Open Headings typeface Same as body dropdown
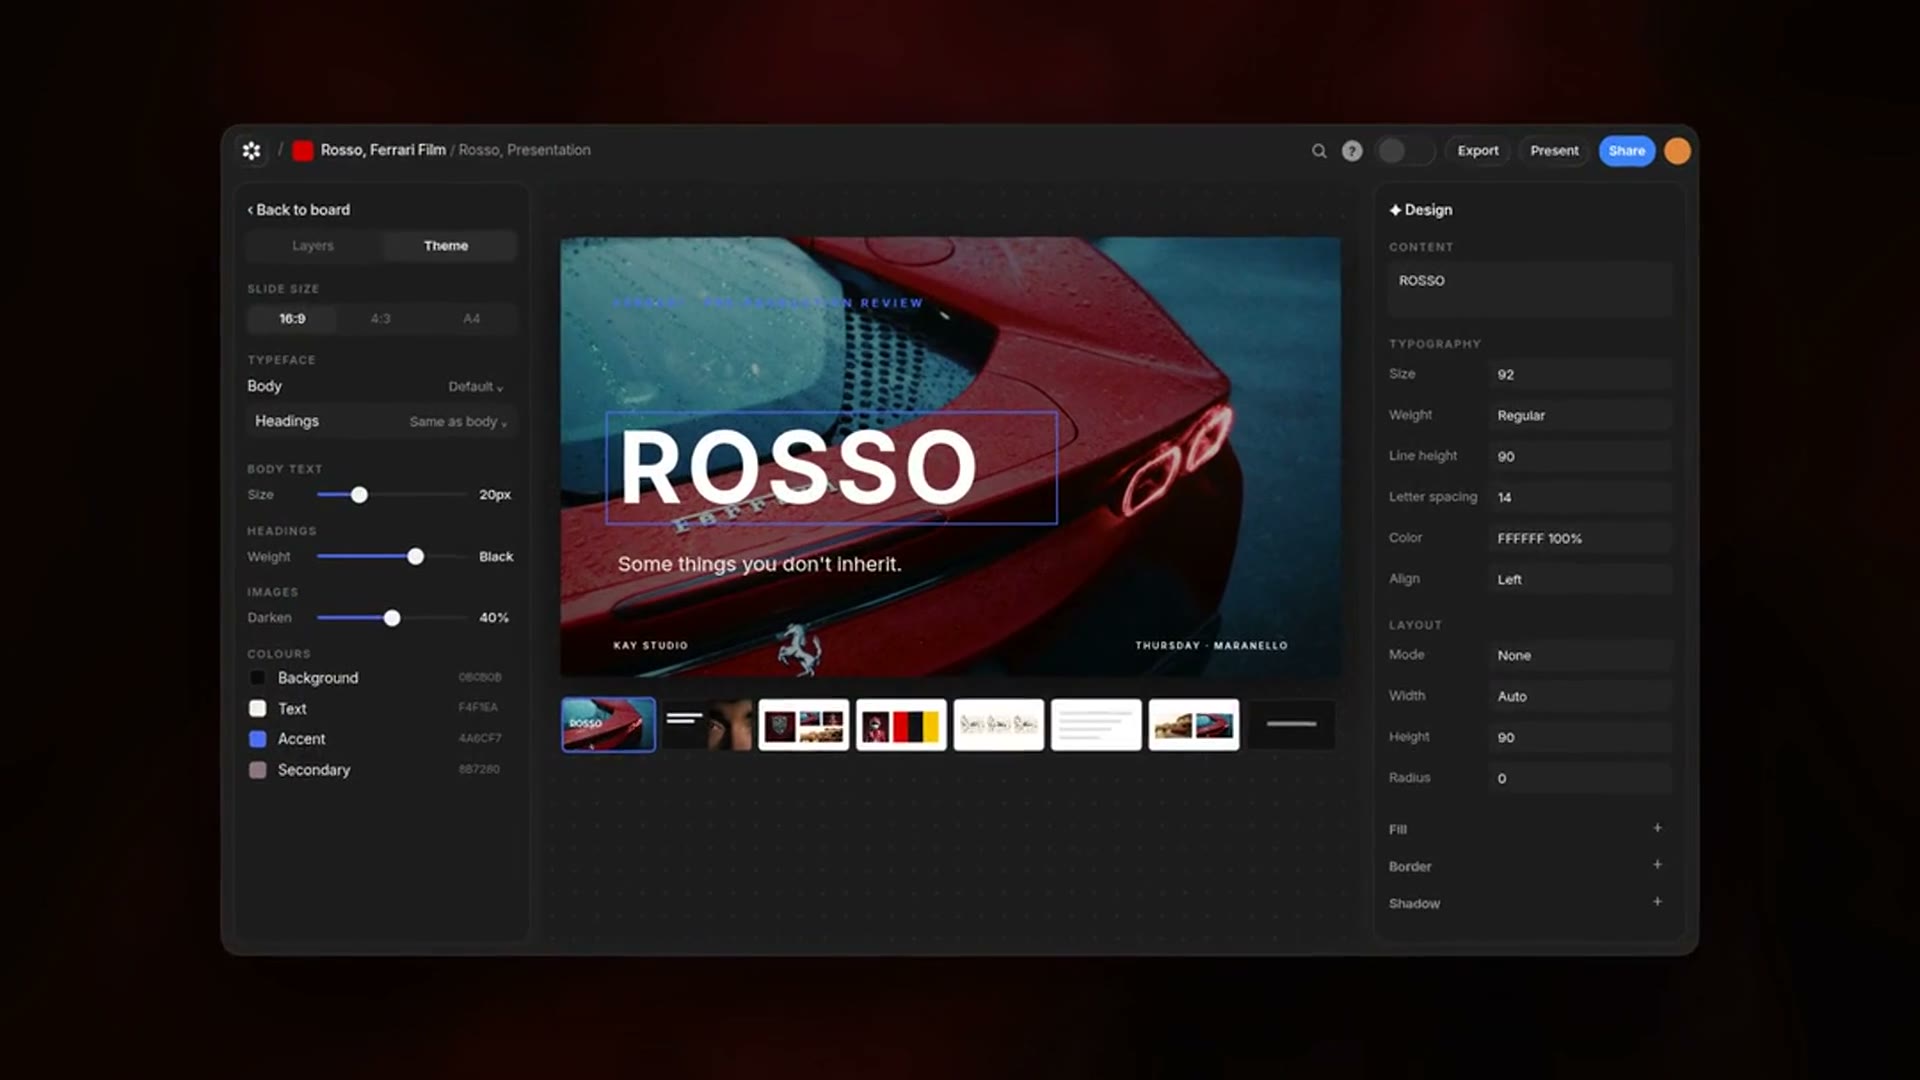Screen dimensions: 1920x1080 (458, 422)
